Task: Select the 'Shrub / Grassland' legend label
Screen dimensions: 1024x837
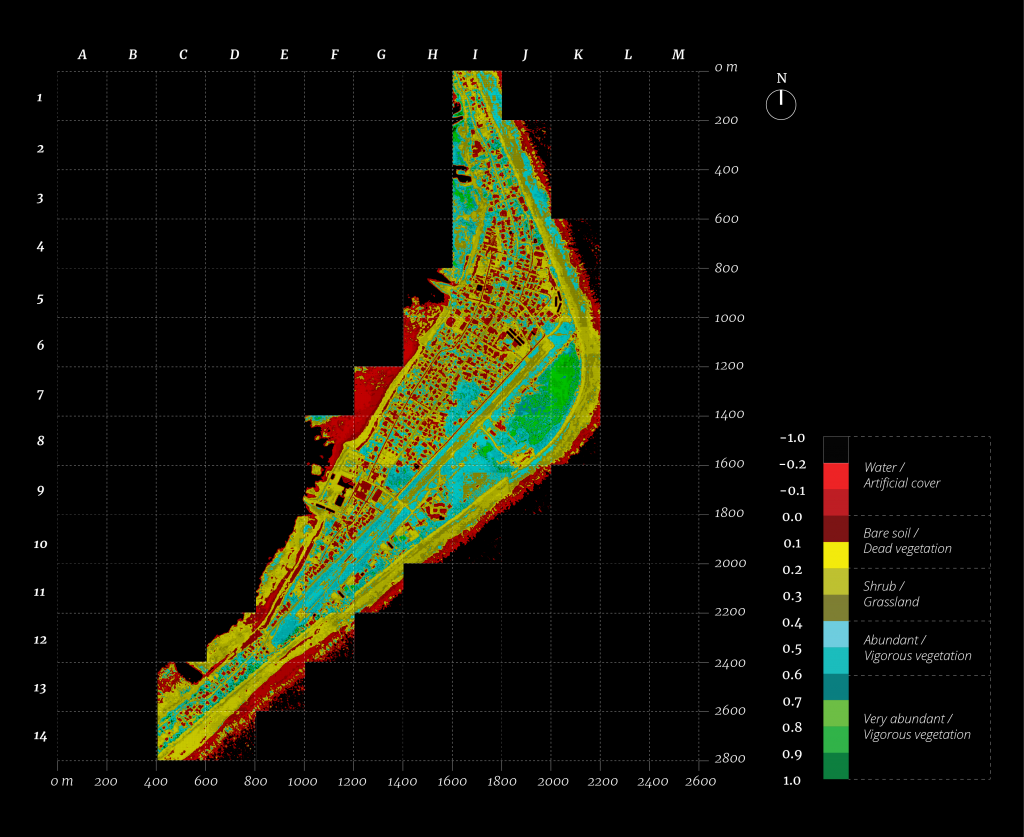Action: (891, 594)
